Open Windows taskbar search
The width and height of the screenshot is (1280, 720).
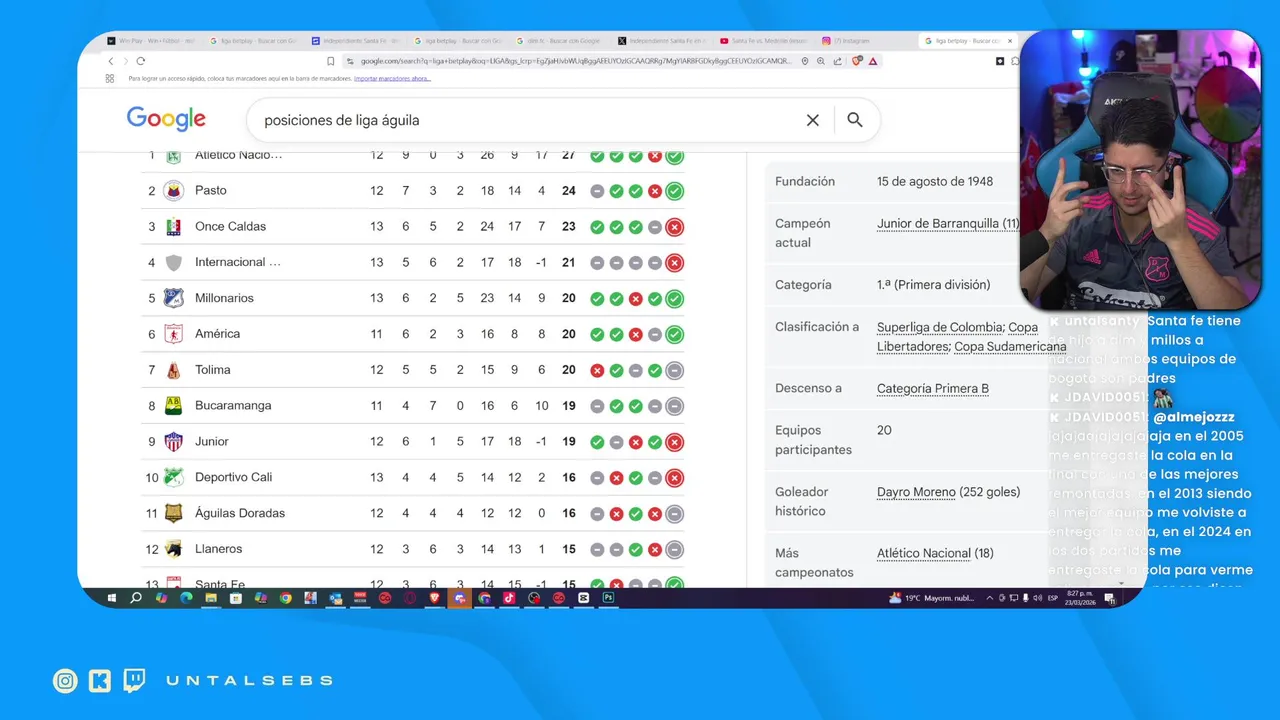tap(136, 598)
